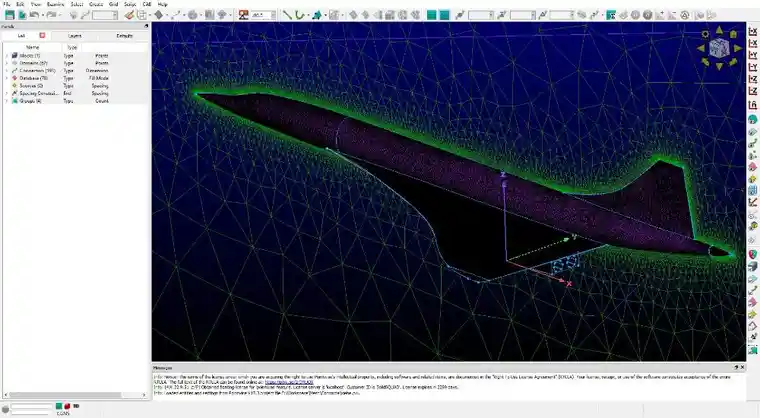Open the Create menu
This screenshot has height=418, width=760.
96,4
